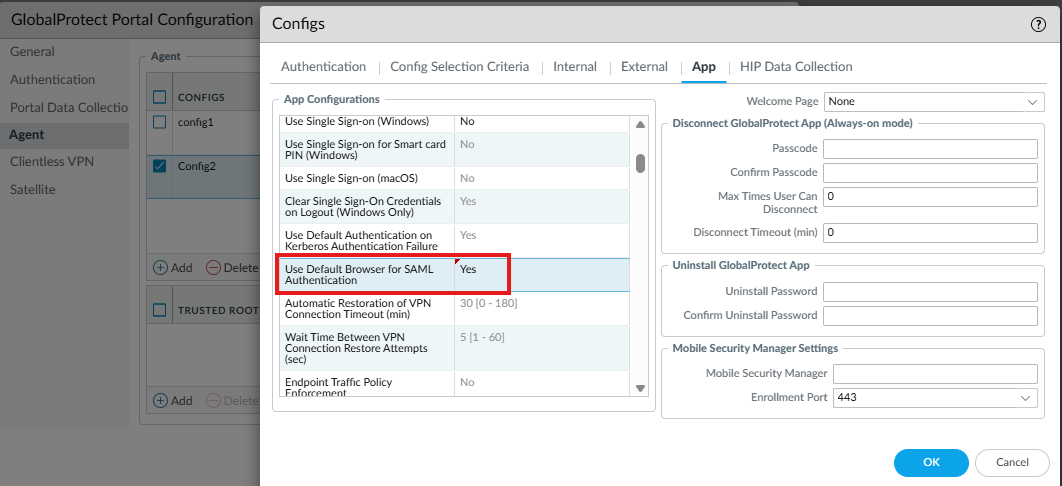This screenshot has width=1062, height=486.
Task: Switch to the HIP Data Collection tab
Action: pos(796,67)
